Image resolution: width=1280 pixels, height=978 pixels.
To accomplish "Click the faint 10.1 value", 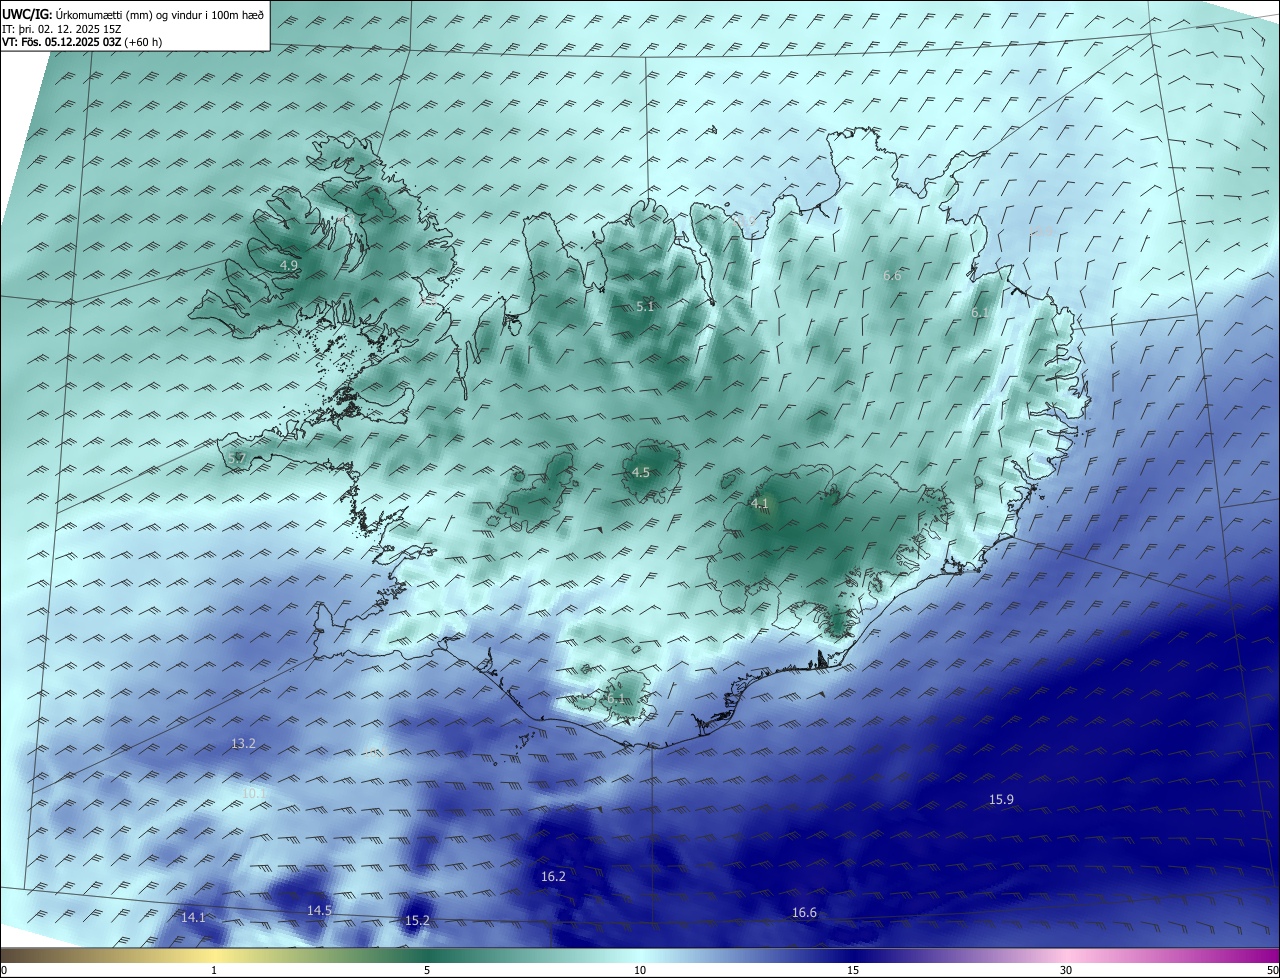I will pyautogui.click(x=254, y=793).
